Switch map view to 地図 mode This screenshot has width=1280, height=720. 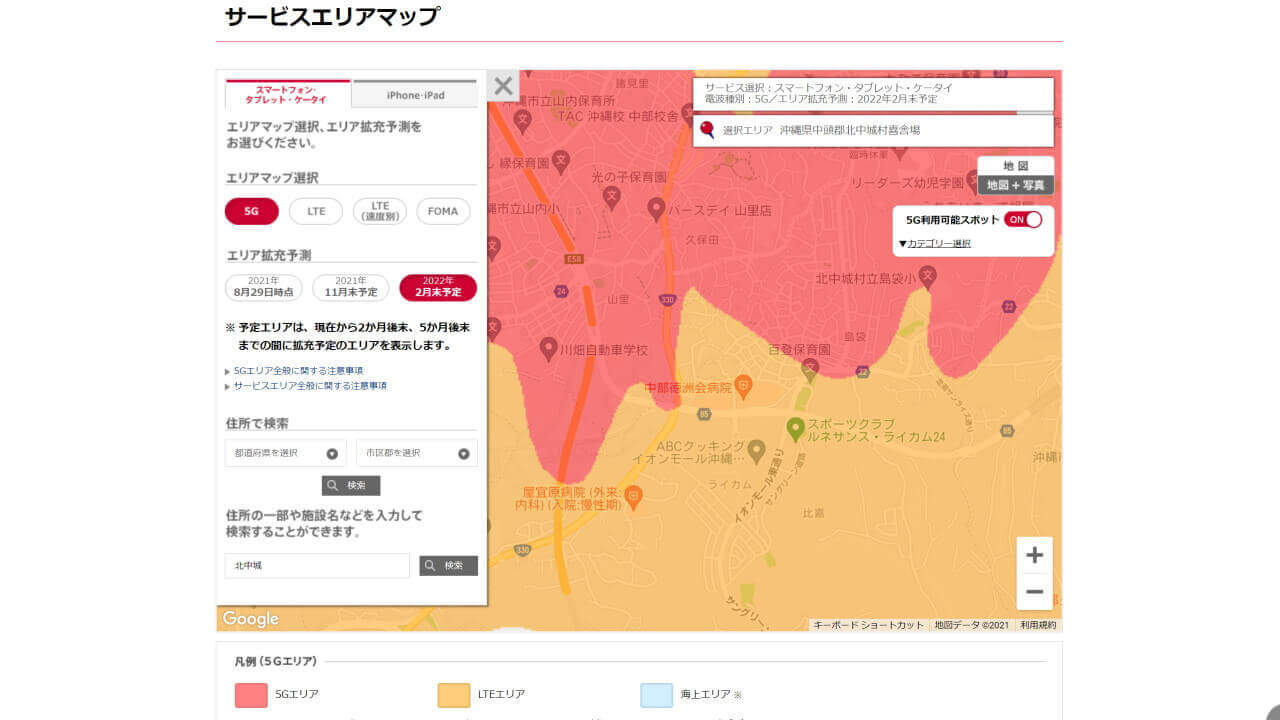(x=1018, y=163)
